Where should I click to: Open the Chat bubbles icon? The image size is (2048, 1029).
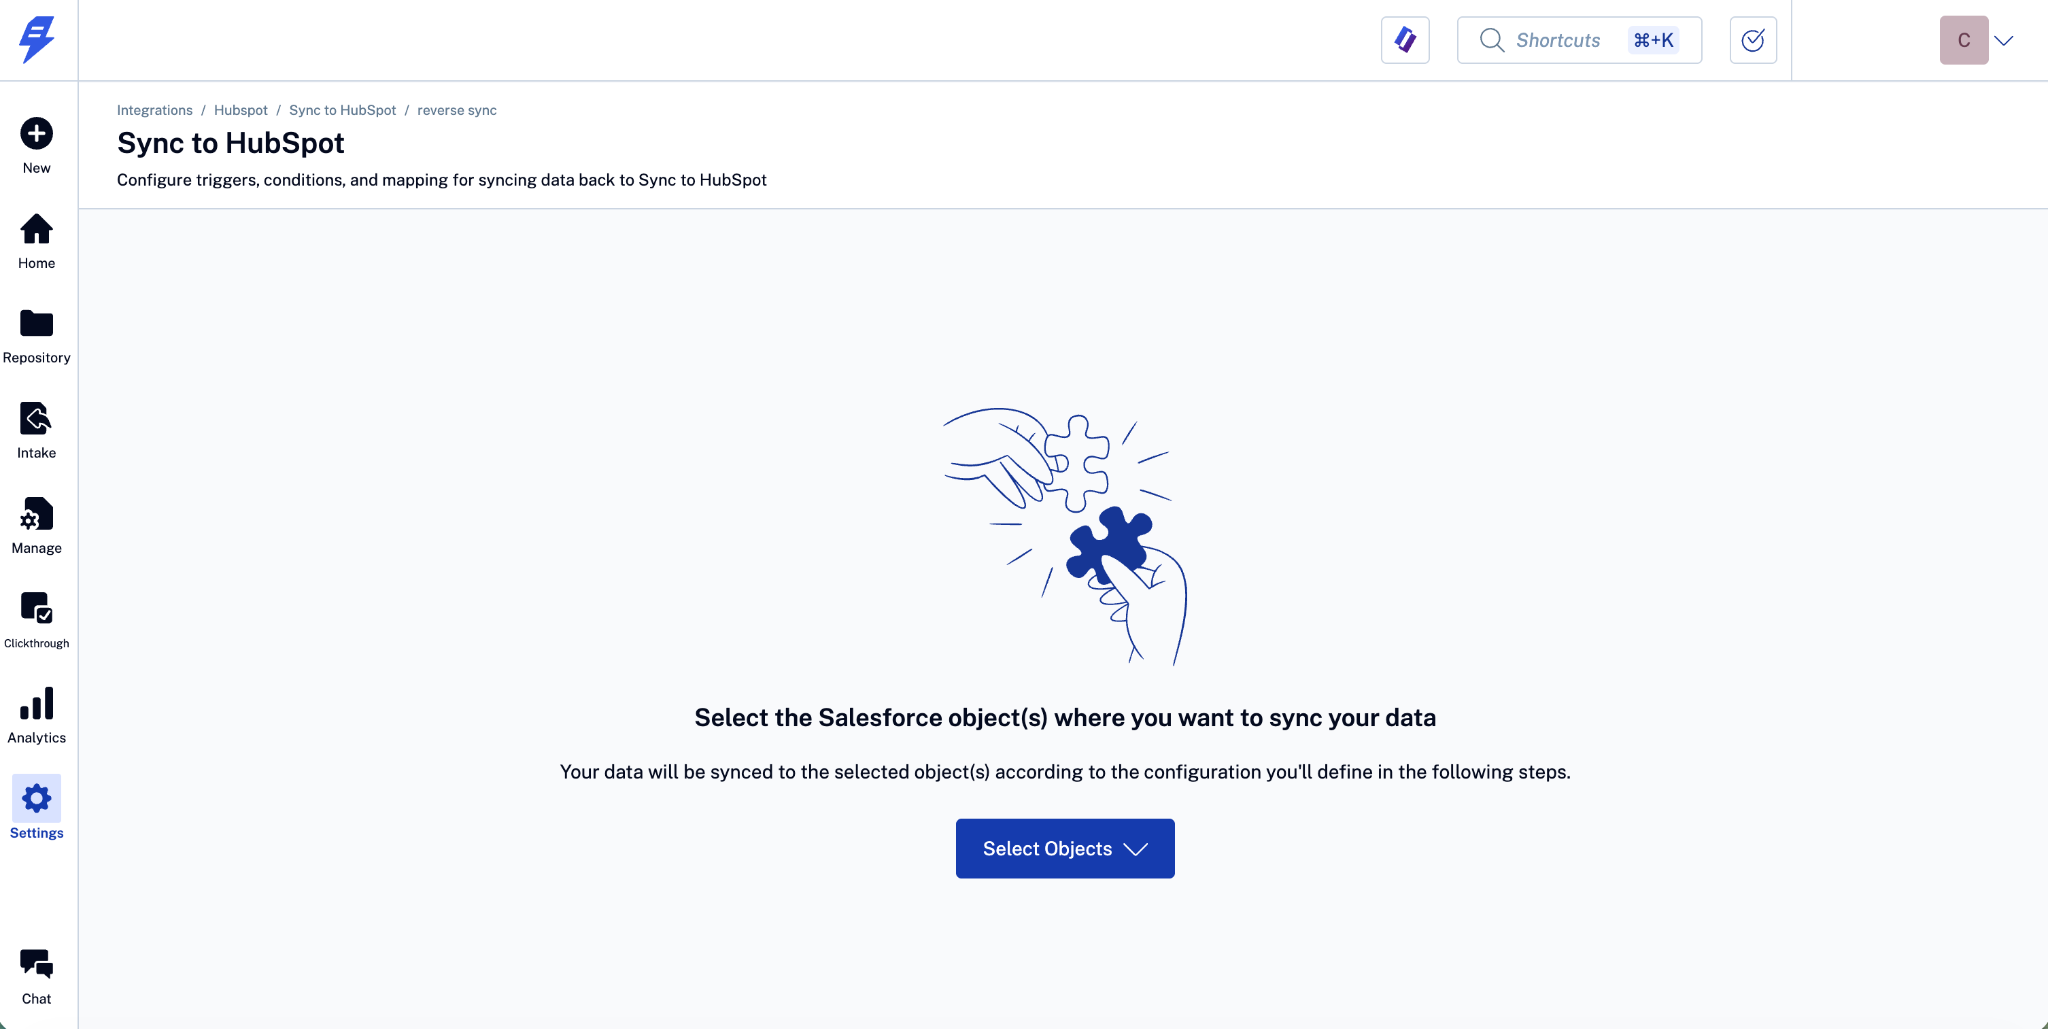tap(37, 964)
